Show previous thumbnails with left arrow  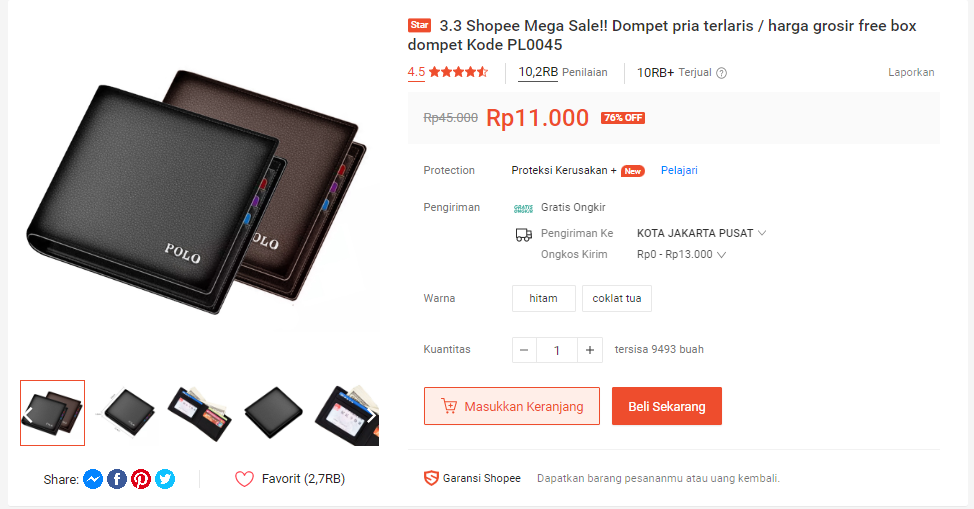(x=28, y=415)
